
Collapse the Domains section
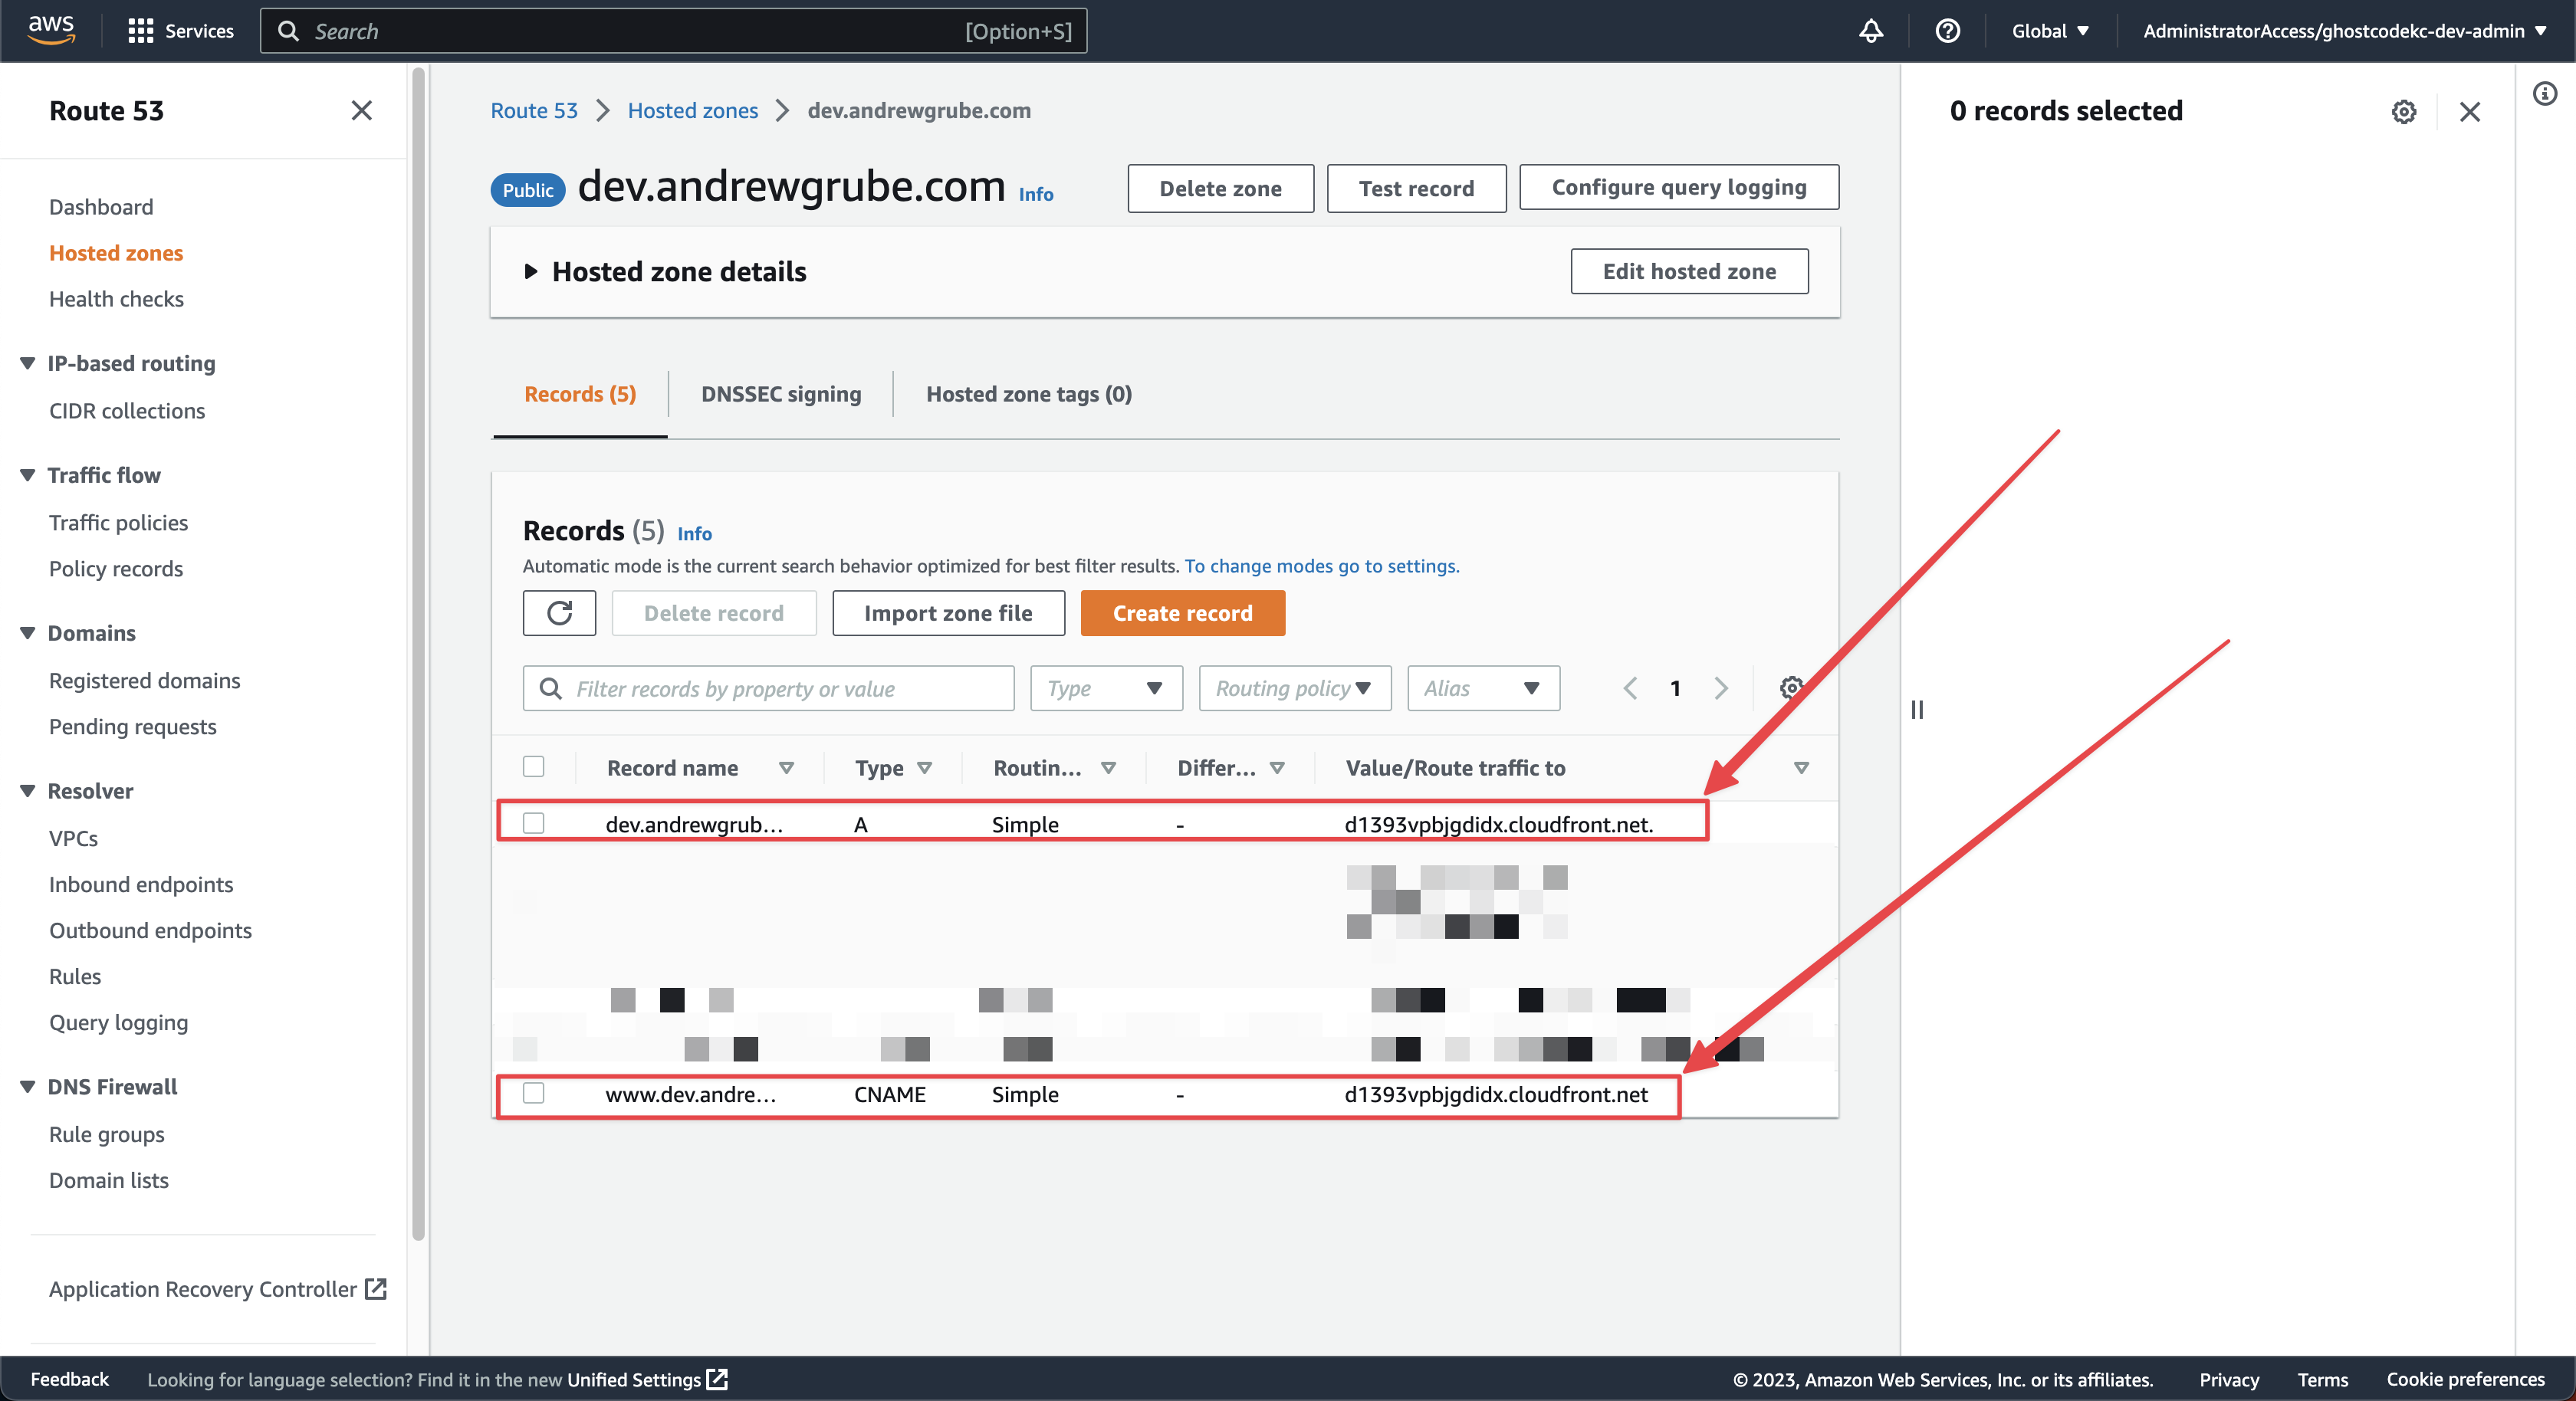[x=27, y=633]
